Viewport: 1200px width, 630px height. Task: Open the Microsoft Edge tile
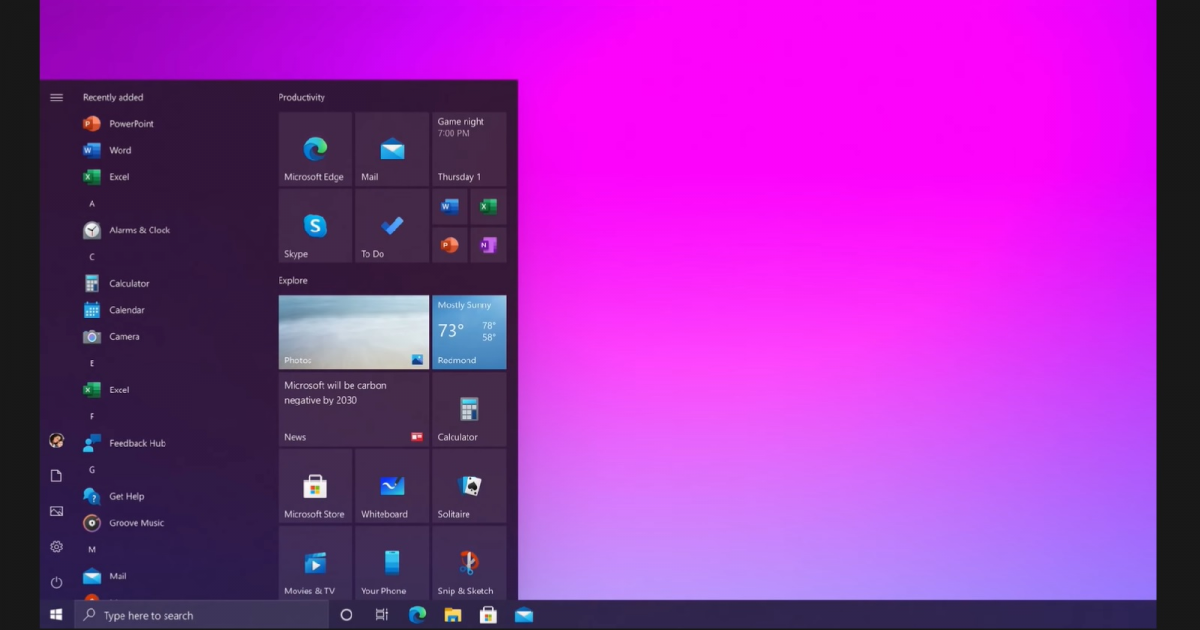click(x=315, y=149)
